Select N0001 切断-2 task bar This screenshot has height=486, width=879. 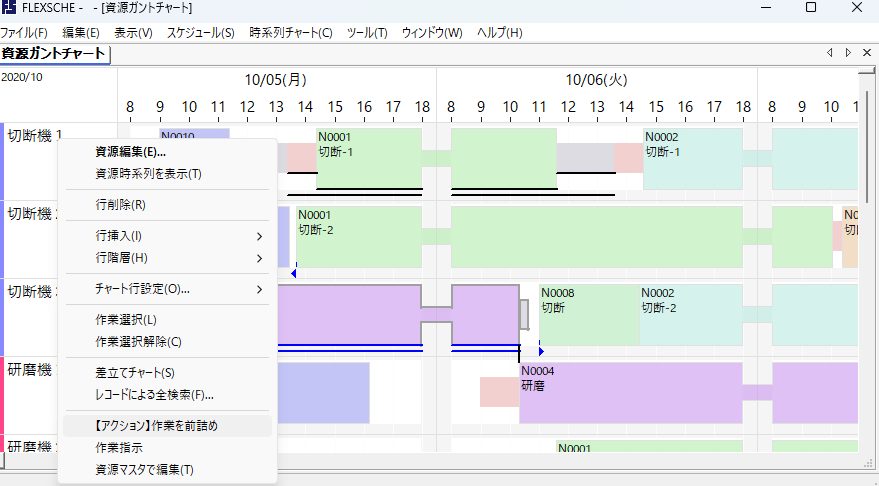(x=359, y=237)
